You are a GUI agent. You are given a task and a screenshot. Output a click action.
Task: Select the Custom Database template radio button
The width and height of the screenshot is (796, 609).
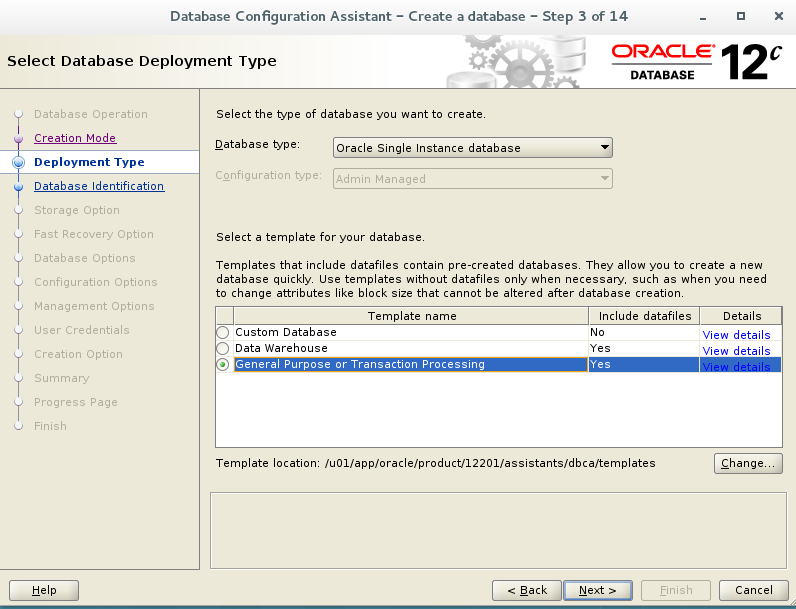pyautogui.click(x=223, y=332)
